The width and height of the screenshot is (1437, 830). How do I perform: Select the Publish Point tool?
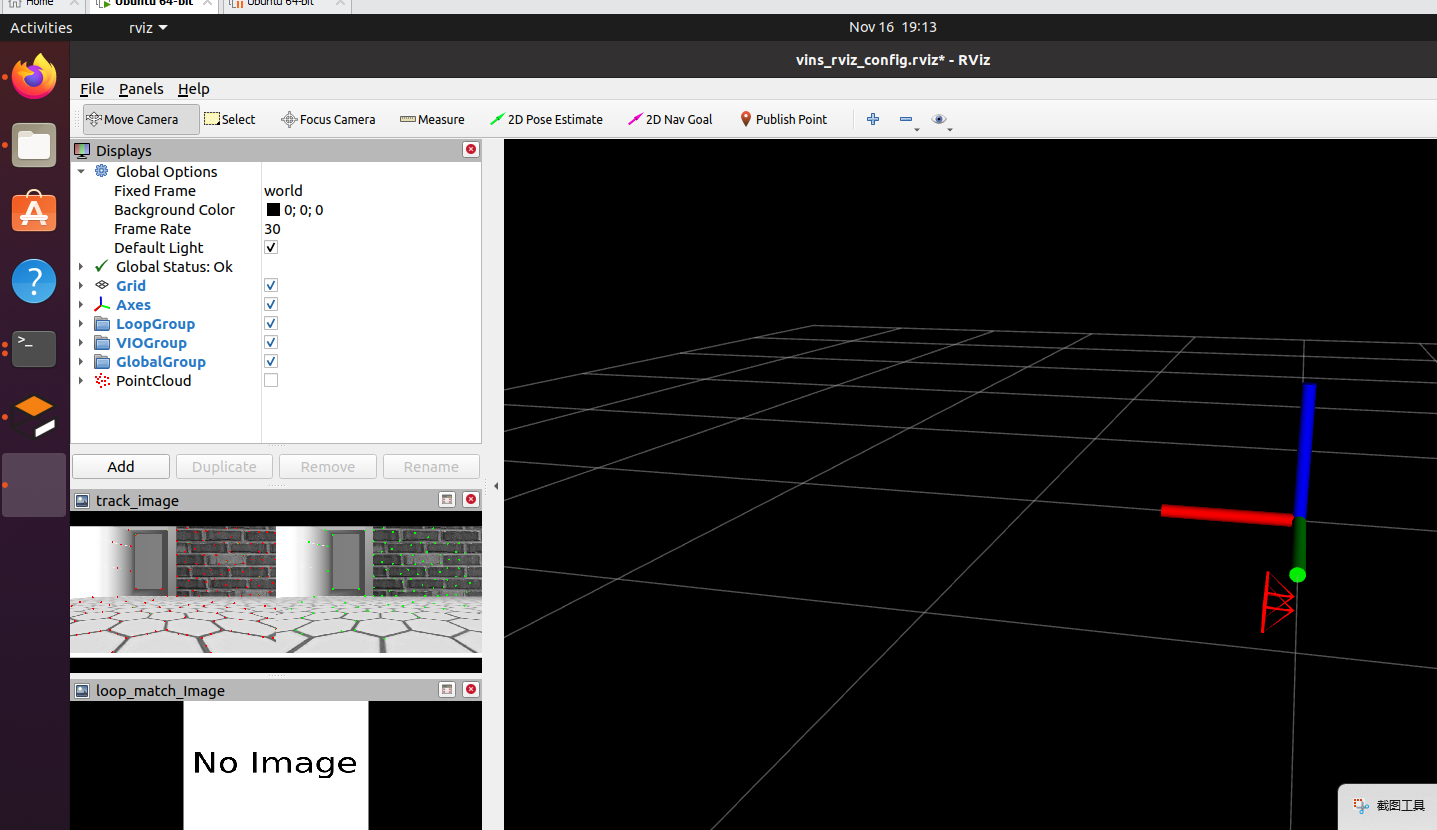783,119
